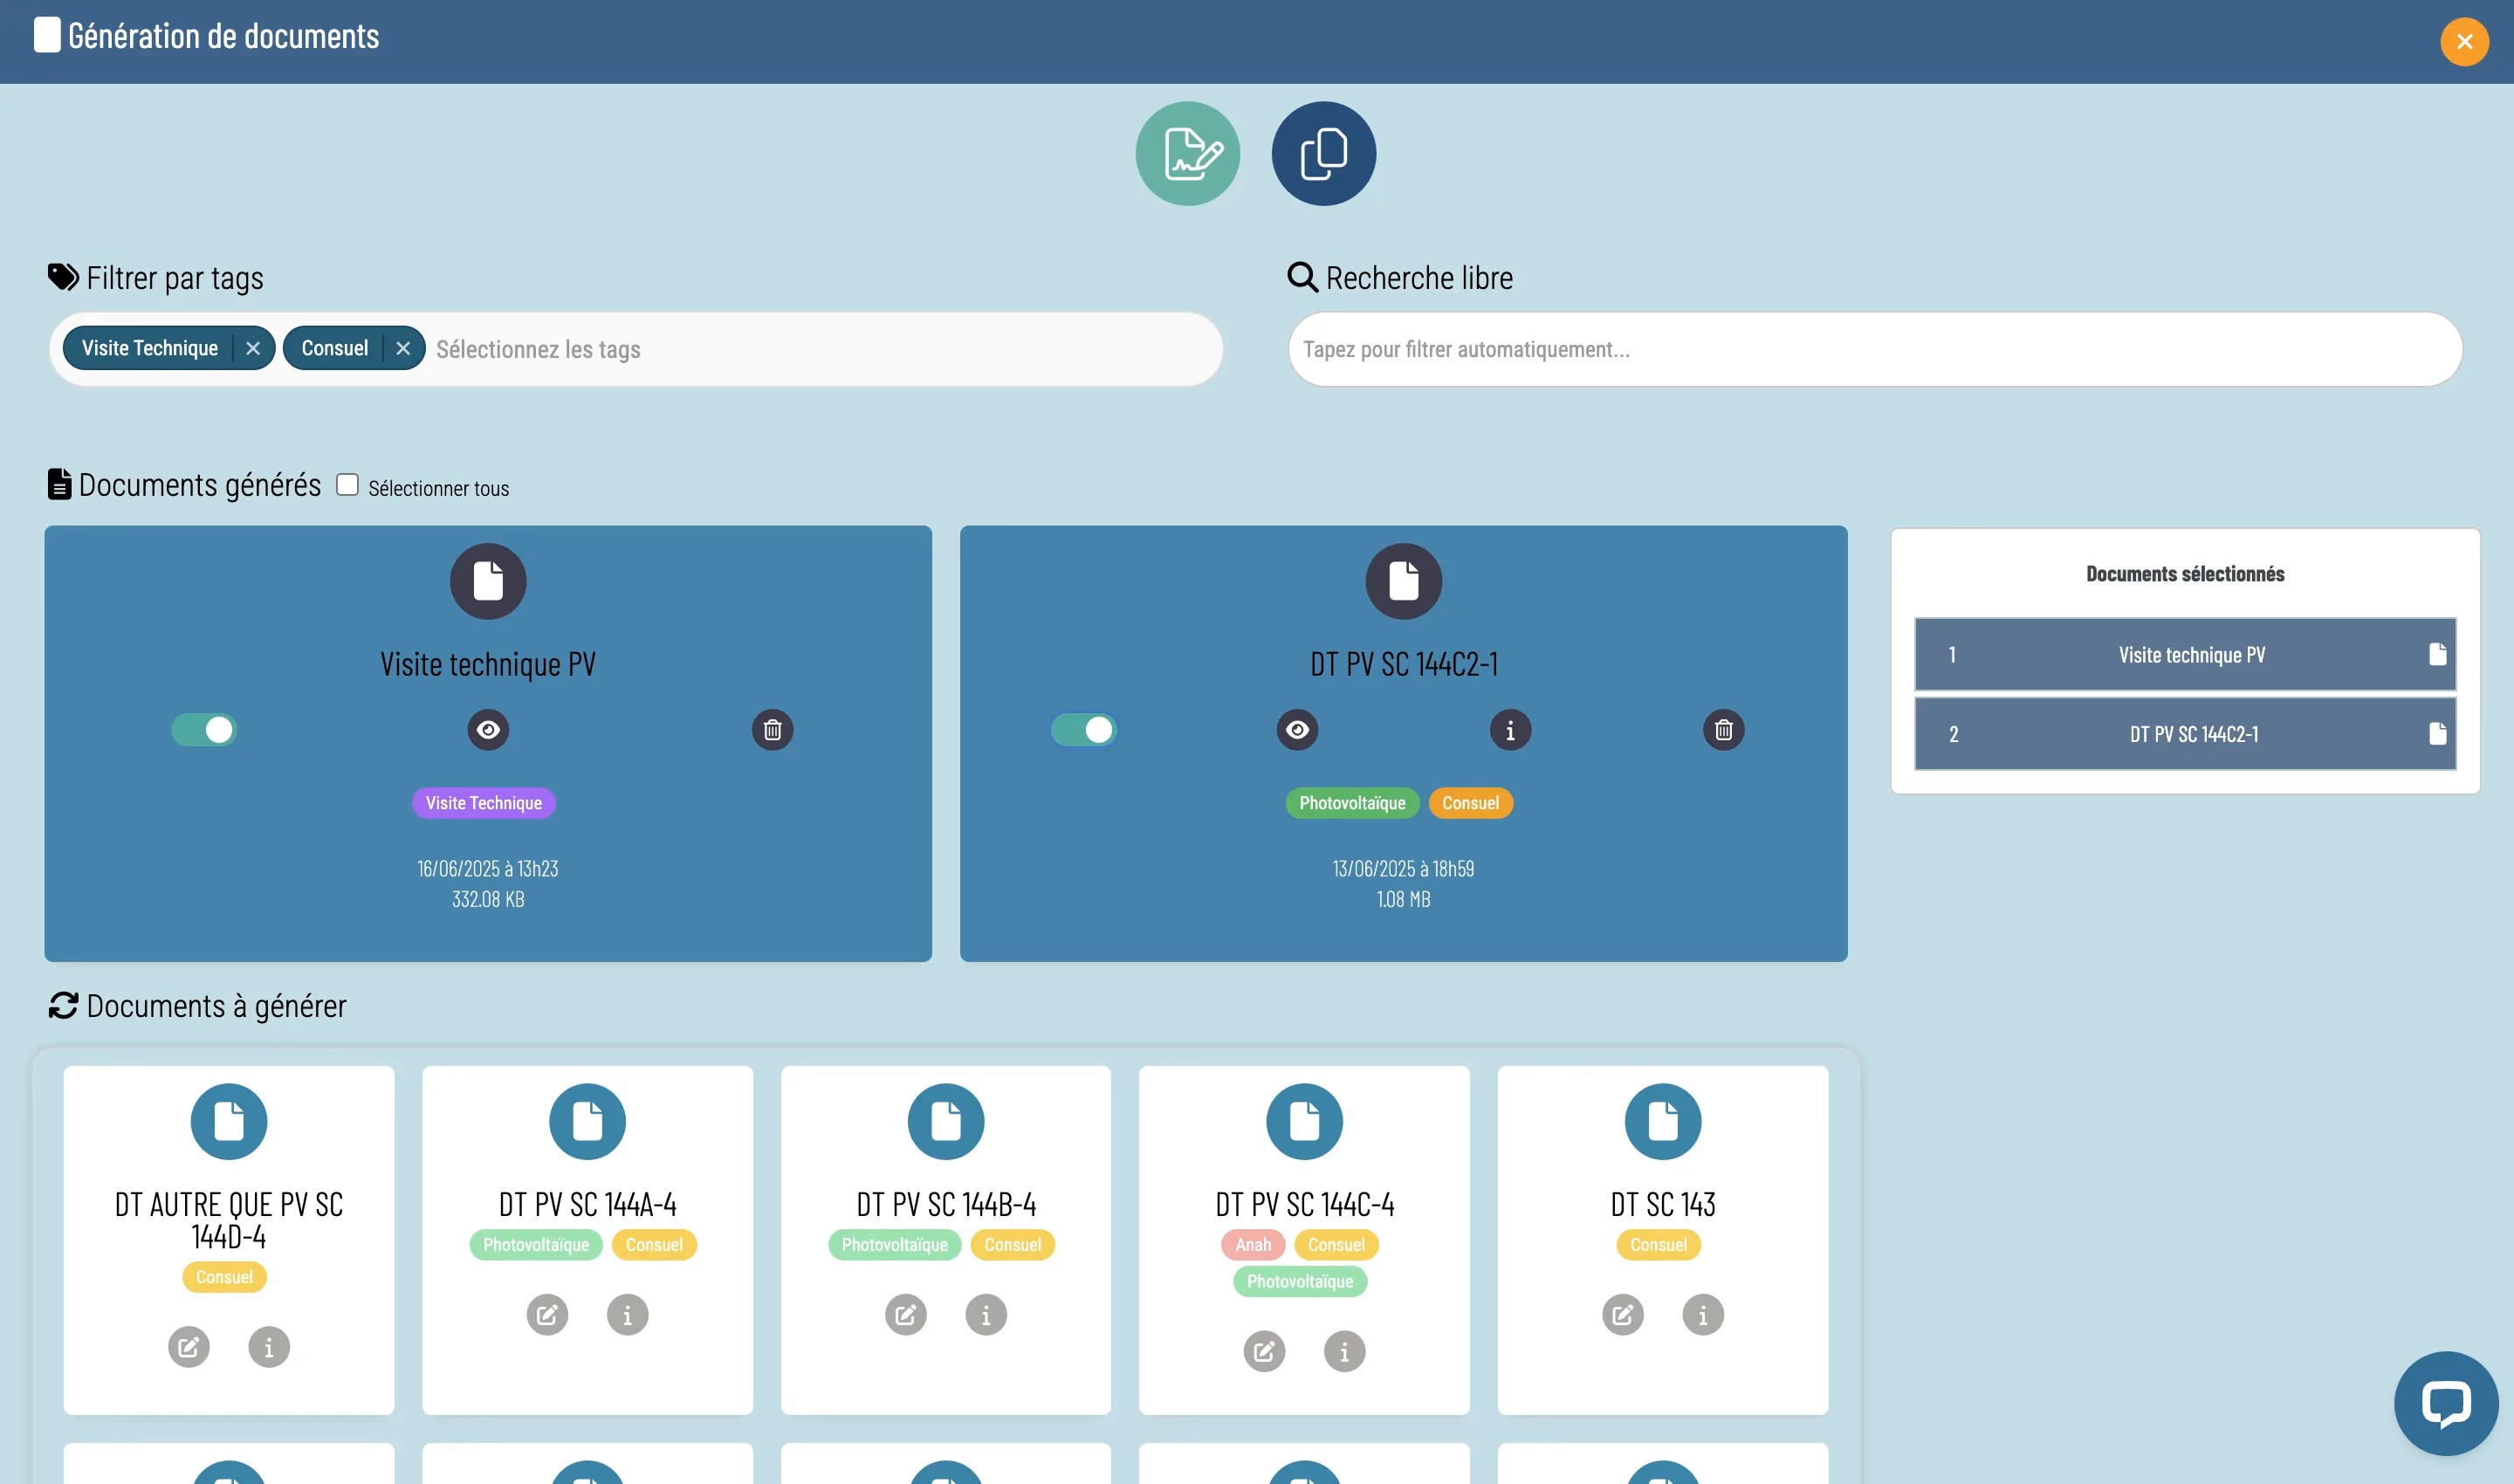Remove the Visite Technique tag filter

pyautogui.click(x=253, y=348)
